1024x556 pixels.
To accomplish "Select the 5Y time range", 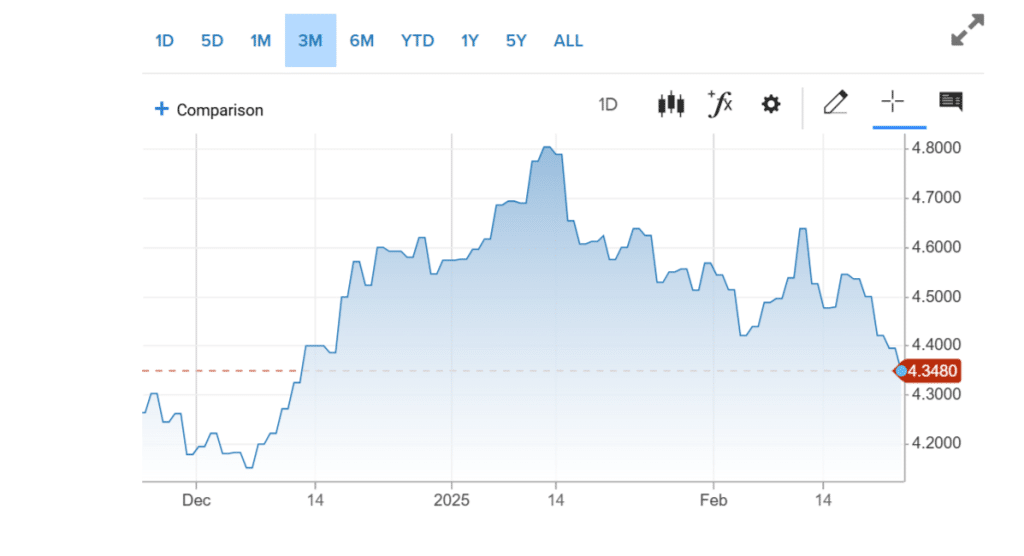I will tap(516, 41).
